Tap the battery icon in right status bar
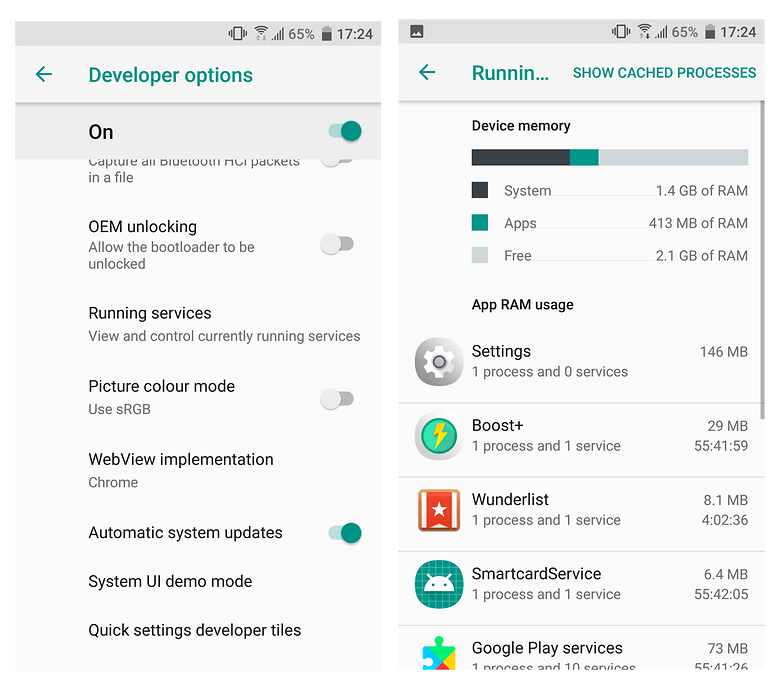 710,31
